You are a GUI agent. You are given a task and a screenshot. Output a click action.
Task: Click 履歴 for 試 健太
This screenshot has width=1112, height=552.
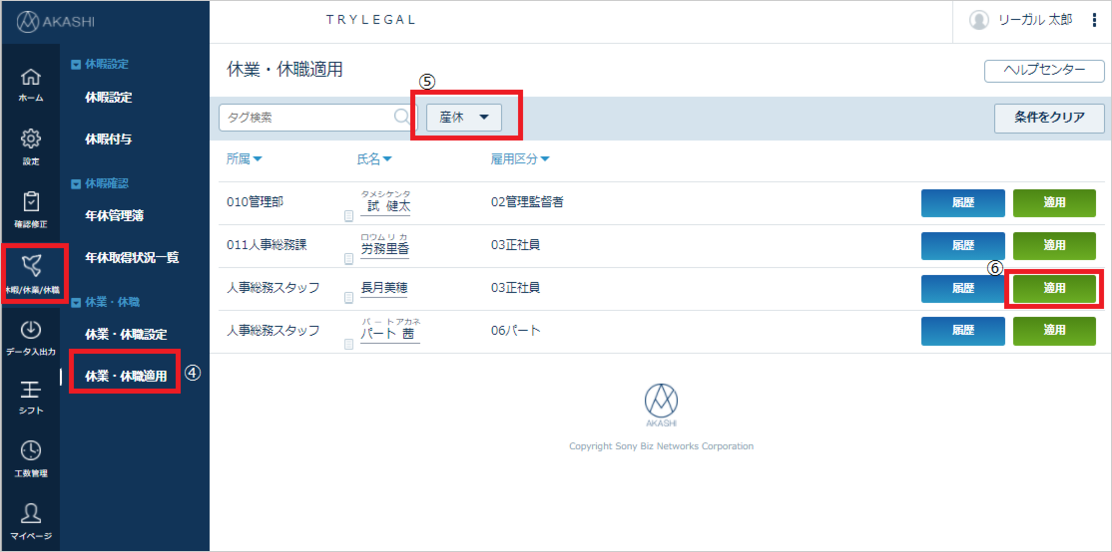pos(963,203)
